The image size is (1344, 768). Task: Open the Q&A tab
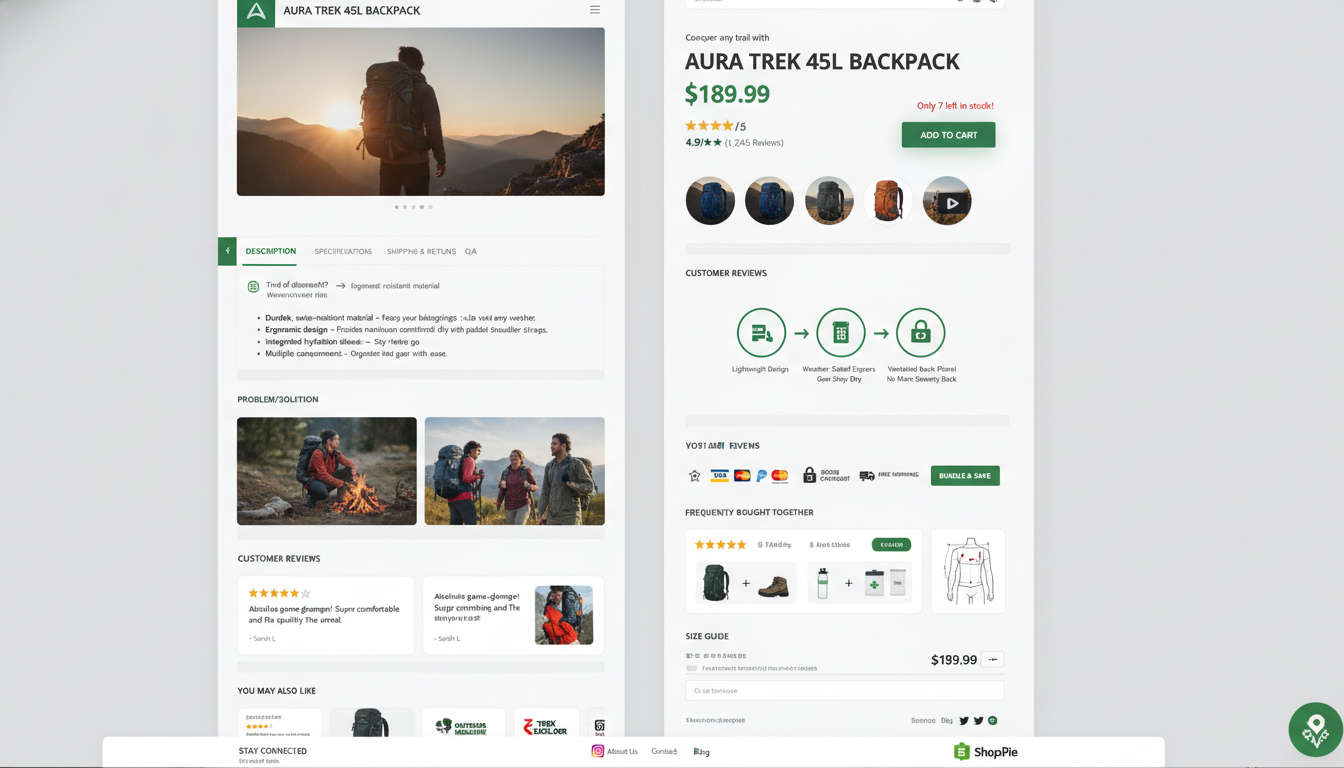point(471,251)
